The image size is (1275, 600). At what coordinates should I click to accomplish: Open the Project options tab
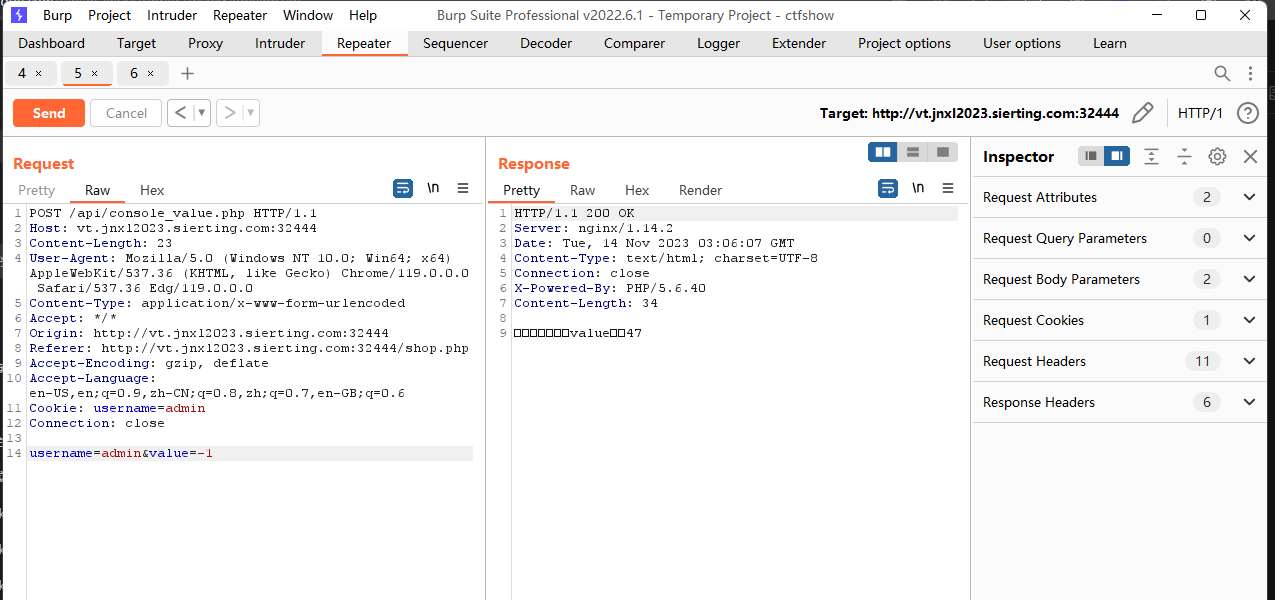click(905, 43)
